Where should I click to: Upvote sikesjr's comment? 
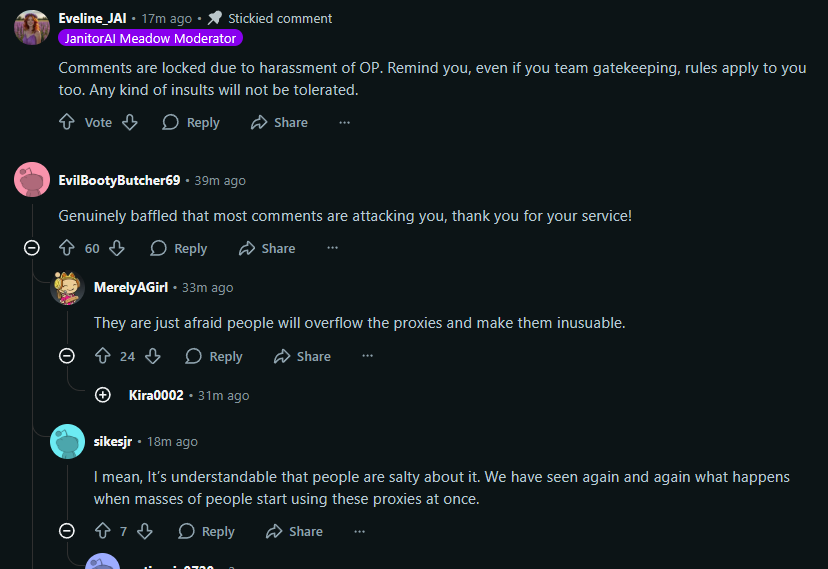point(102,531)
